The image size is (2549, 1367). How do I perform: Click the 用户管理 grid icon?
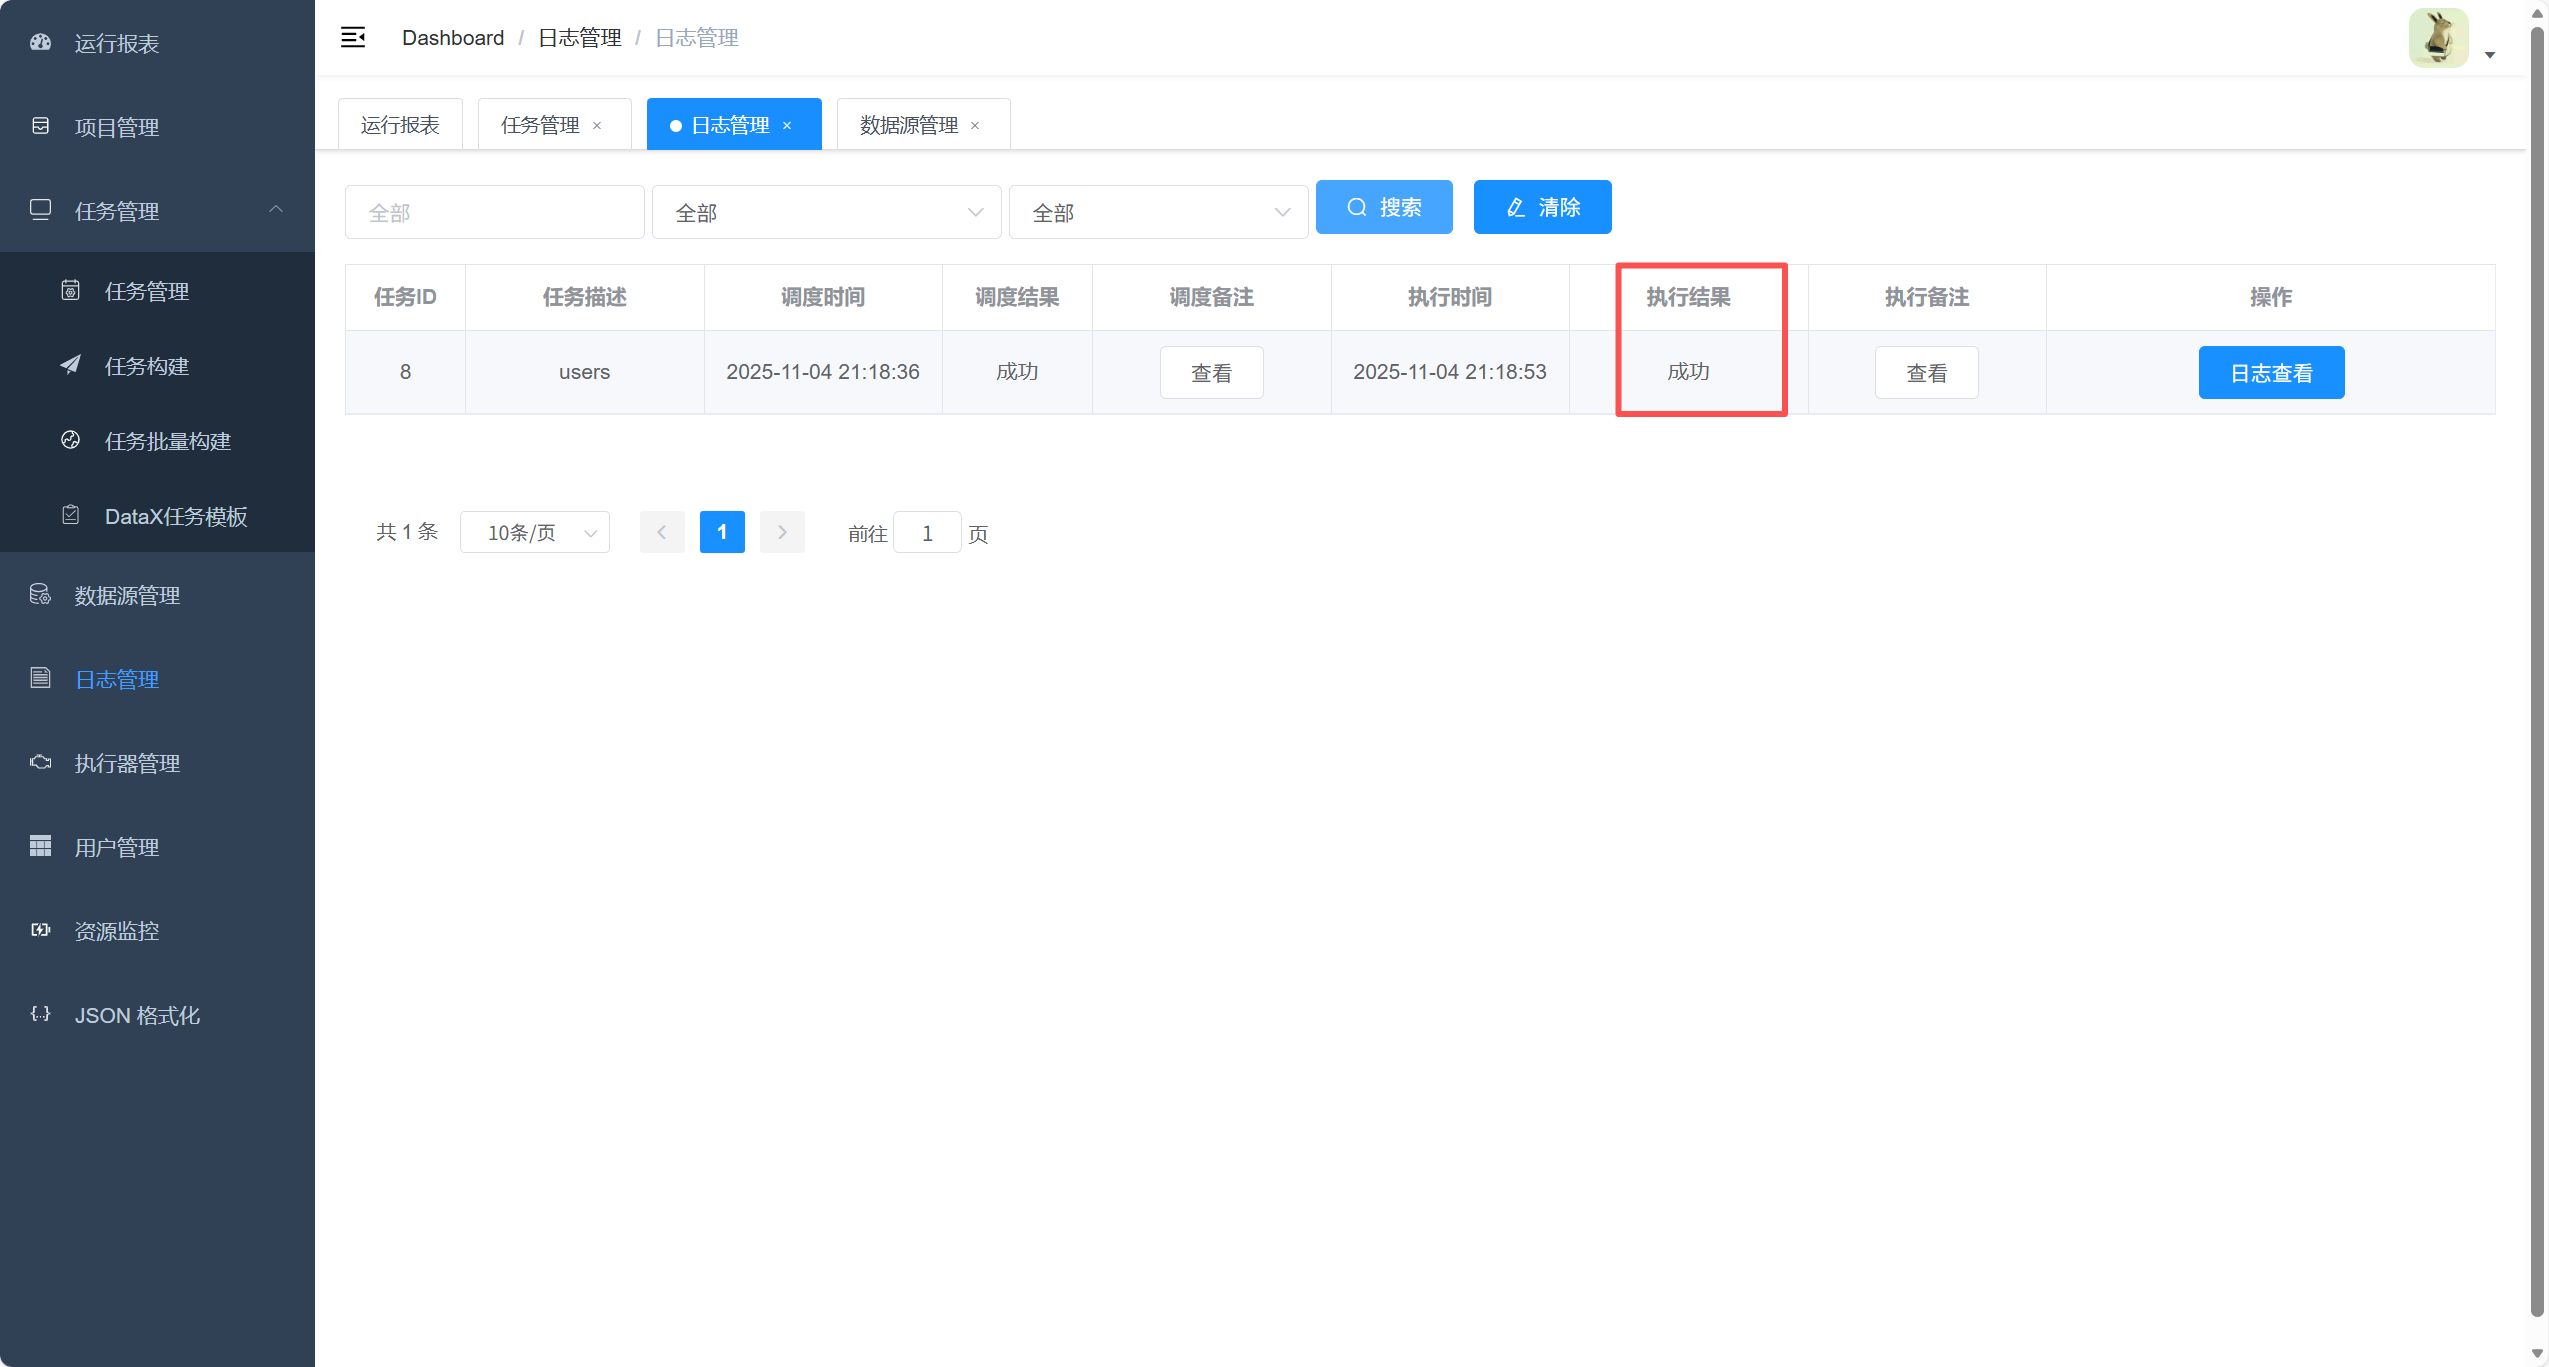pos(40,846)
